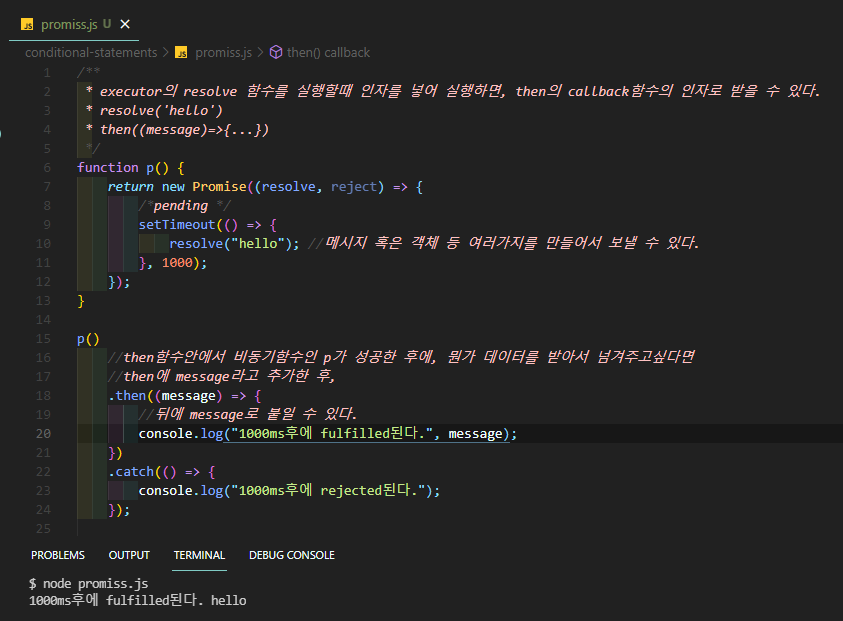Click '.then((message) => {' line
Screen dimensions: 843x621
point(184,396)
